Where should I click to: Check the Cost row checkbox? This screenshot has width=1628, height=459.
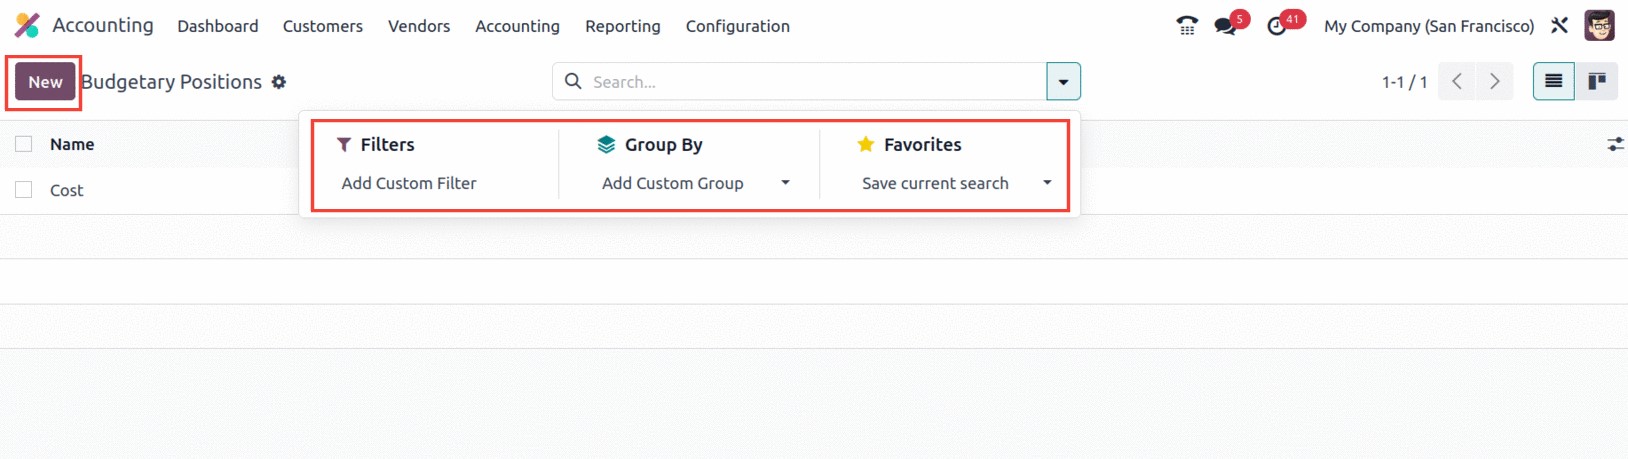click(24, 190)
